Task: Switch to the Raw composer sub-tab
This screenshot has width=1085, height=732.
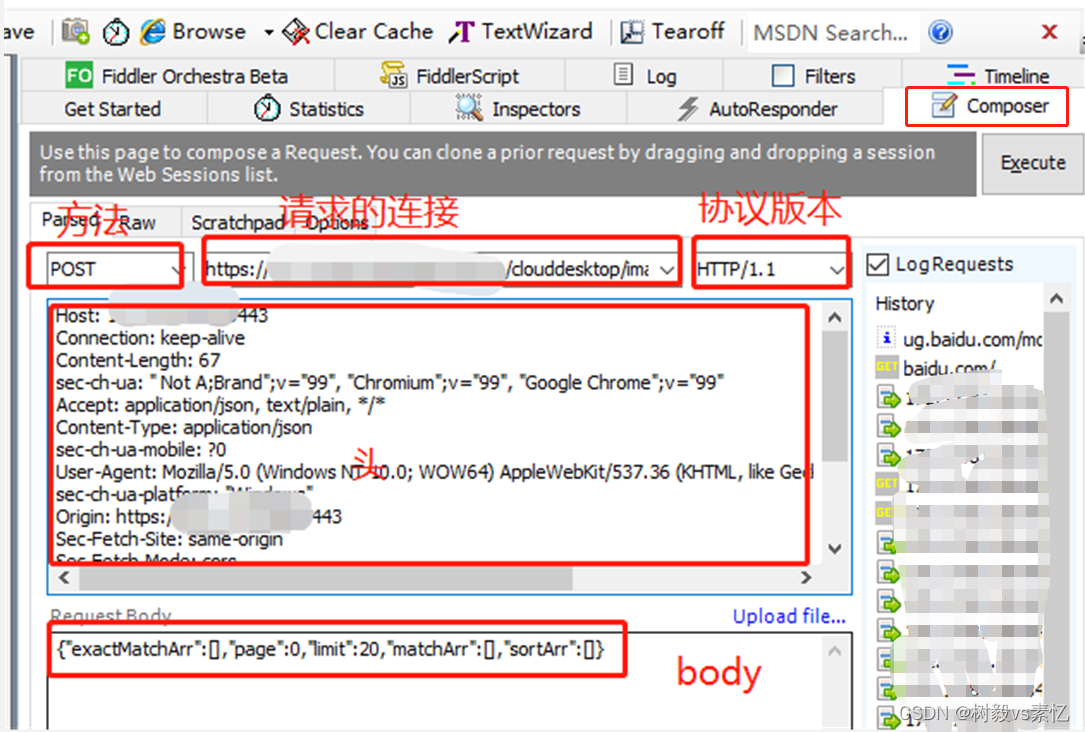Action: click(x=138, y=223)
